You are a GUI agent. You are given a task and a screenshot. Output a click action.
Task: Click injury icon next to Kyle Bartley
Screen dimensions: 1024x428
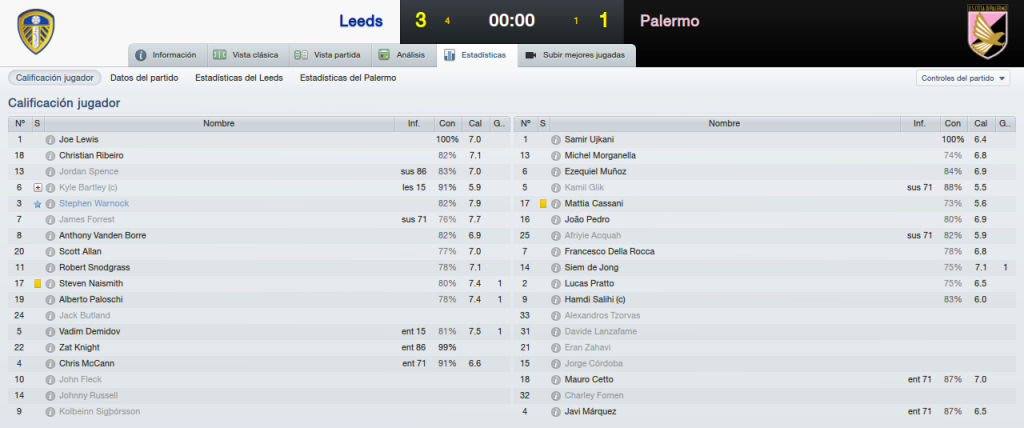point(37,188)
